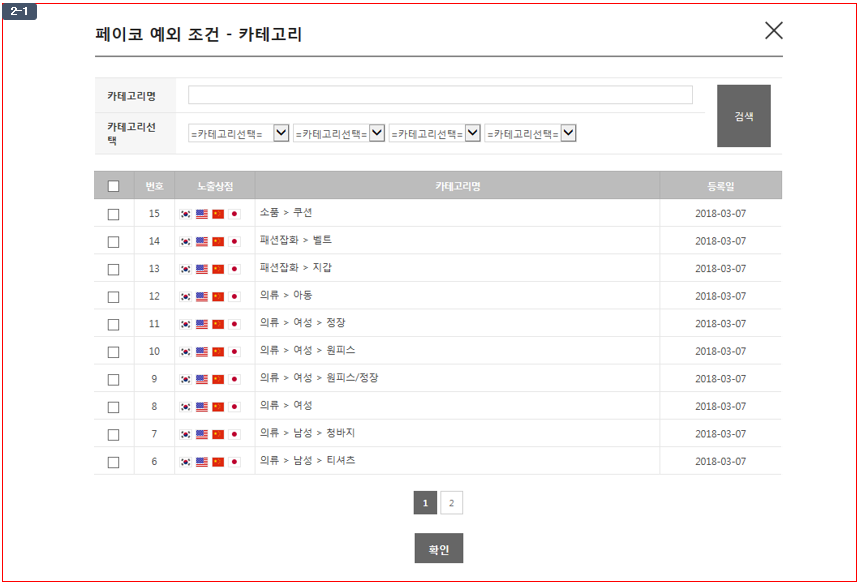Click the China flag in row 14
Image resolution: width=860 pixels, height=585 pixels.
point(218,241)
